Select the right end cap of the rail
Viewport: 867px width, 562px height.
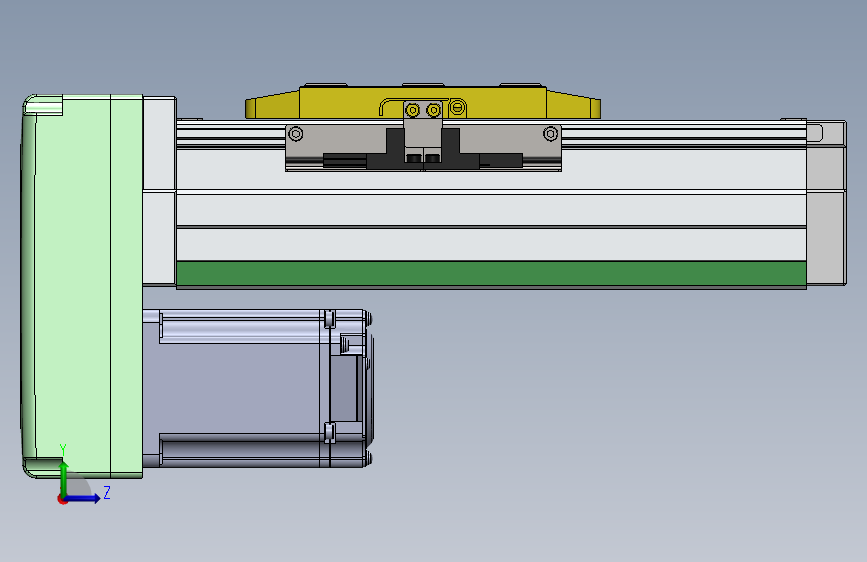(826, 204)
